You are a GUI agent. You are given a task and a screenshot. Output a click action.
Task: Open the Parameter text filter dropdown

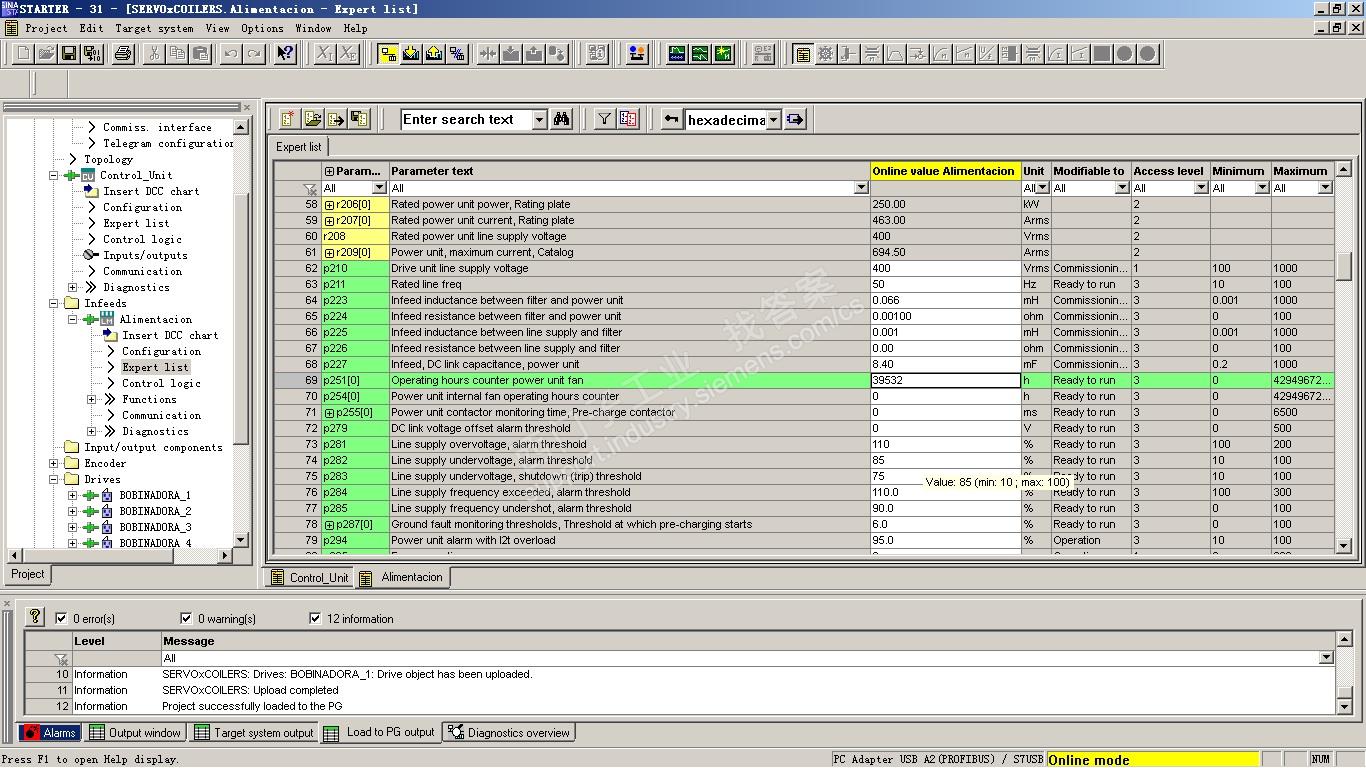click(x=861, y=188)
